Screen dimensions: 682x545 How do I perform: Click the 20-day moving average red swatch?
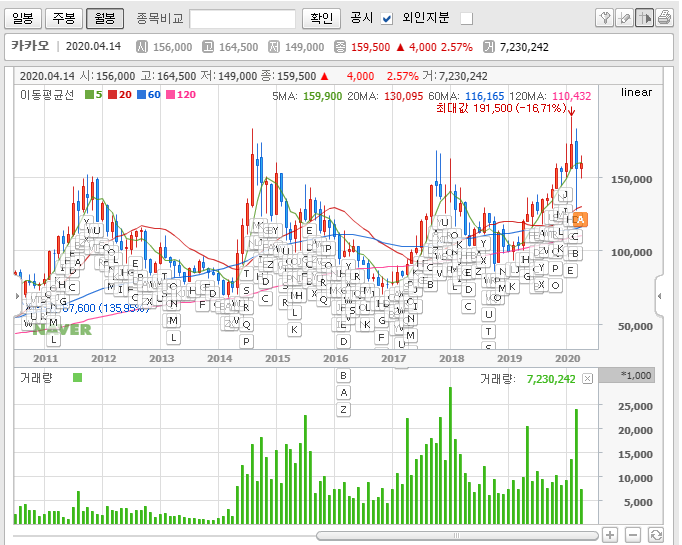(112, 94)
